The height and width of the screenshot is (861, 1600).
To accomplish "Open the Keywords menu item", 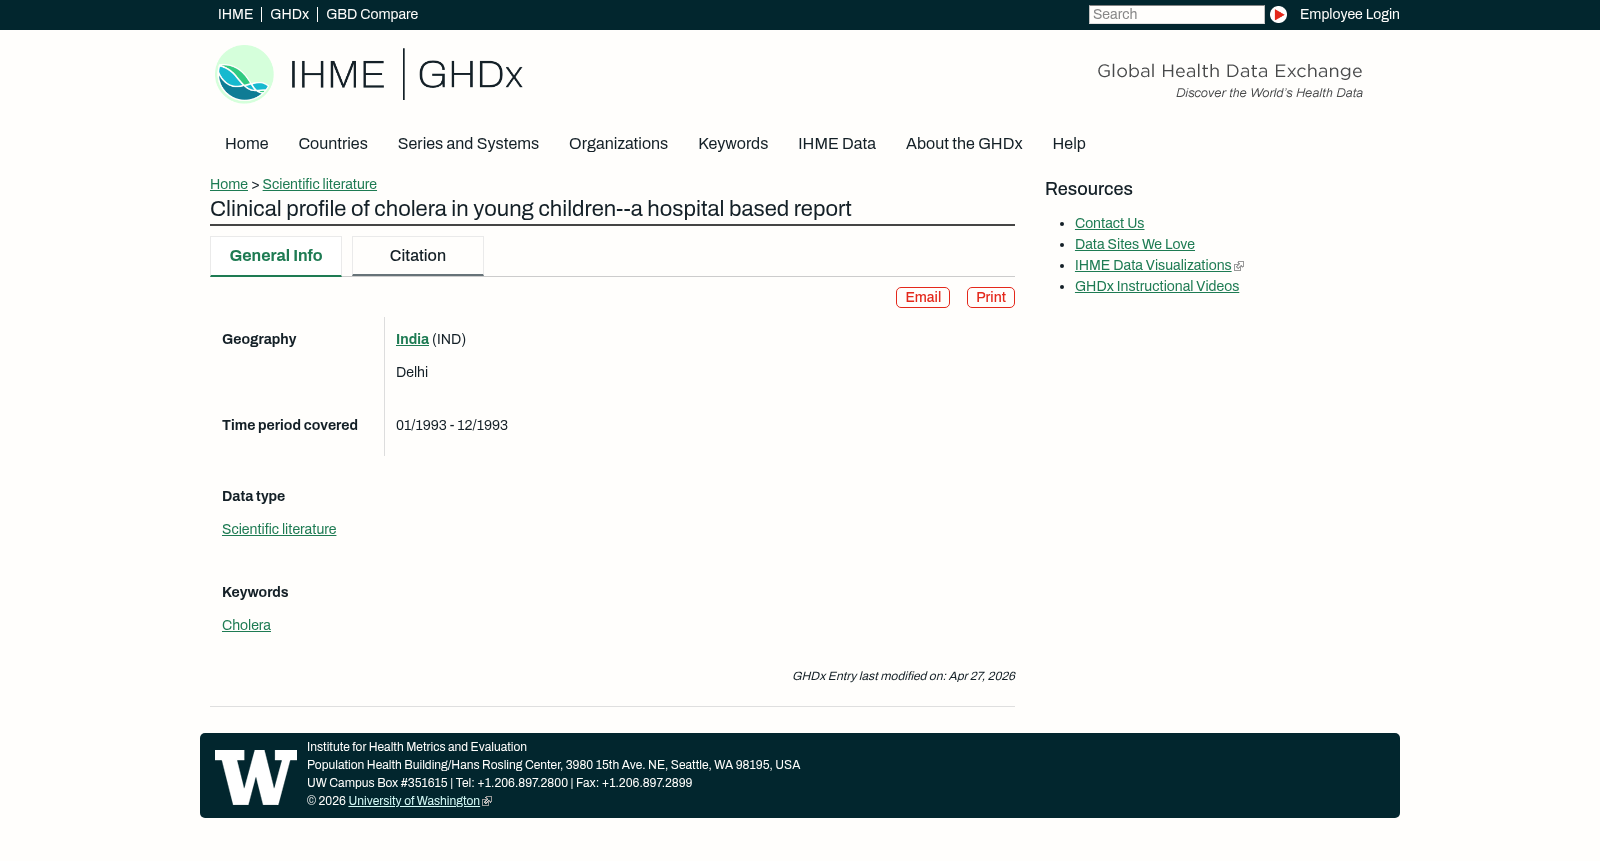I will (x=733, y=144).
